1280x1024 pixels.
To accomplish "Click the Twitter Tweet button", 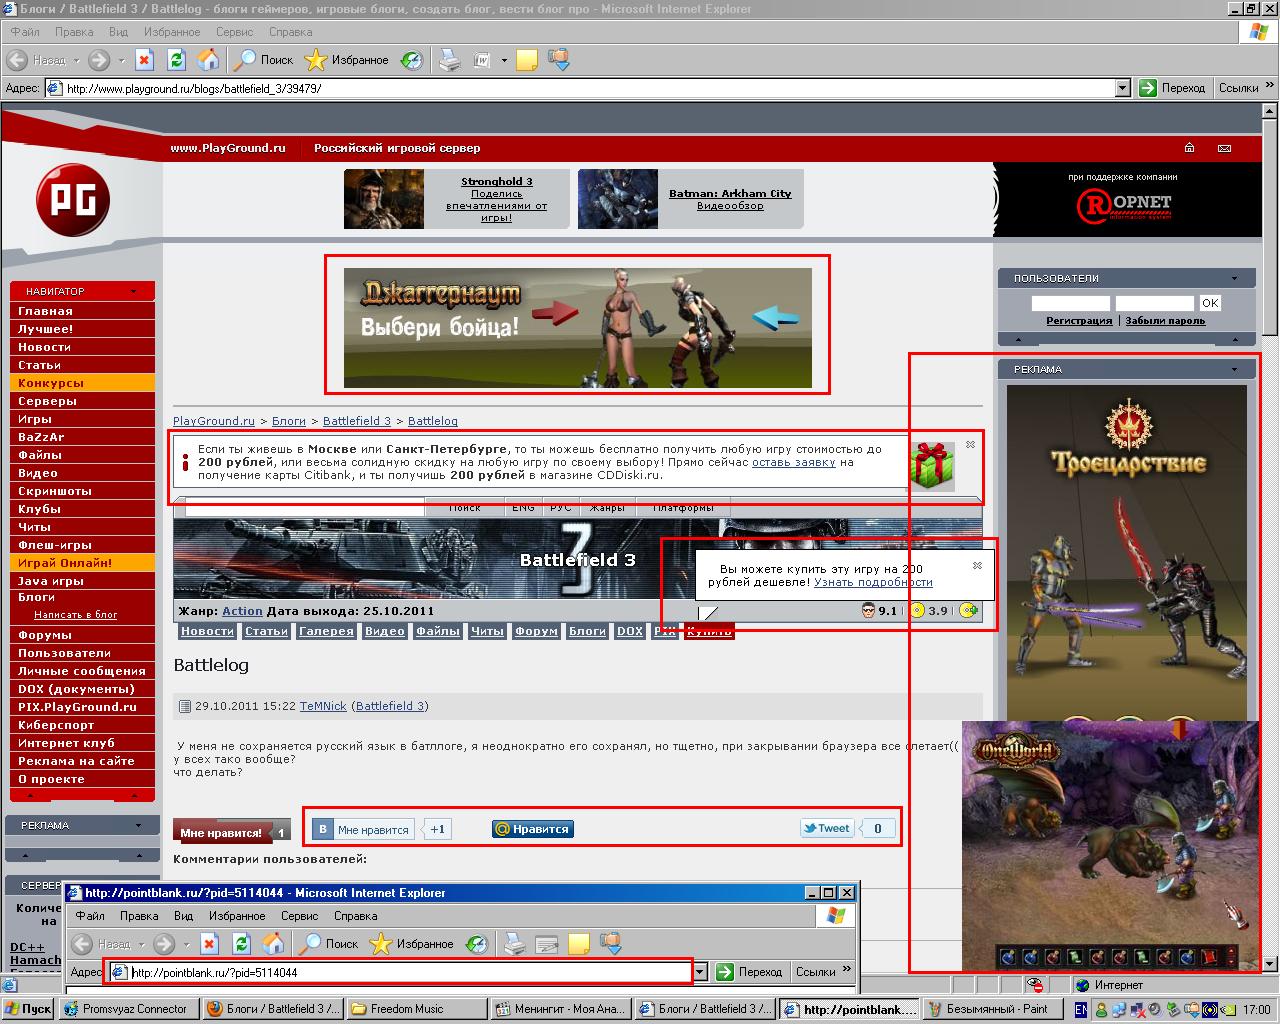I will 826,828.
